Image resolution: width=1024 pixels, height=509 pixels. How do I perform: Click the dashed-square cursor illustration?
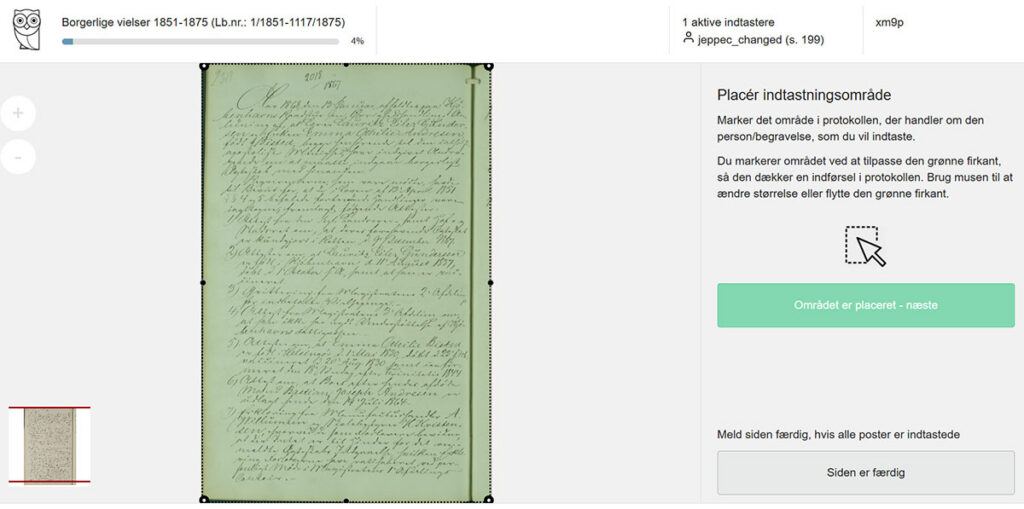coord(865,246)
